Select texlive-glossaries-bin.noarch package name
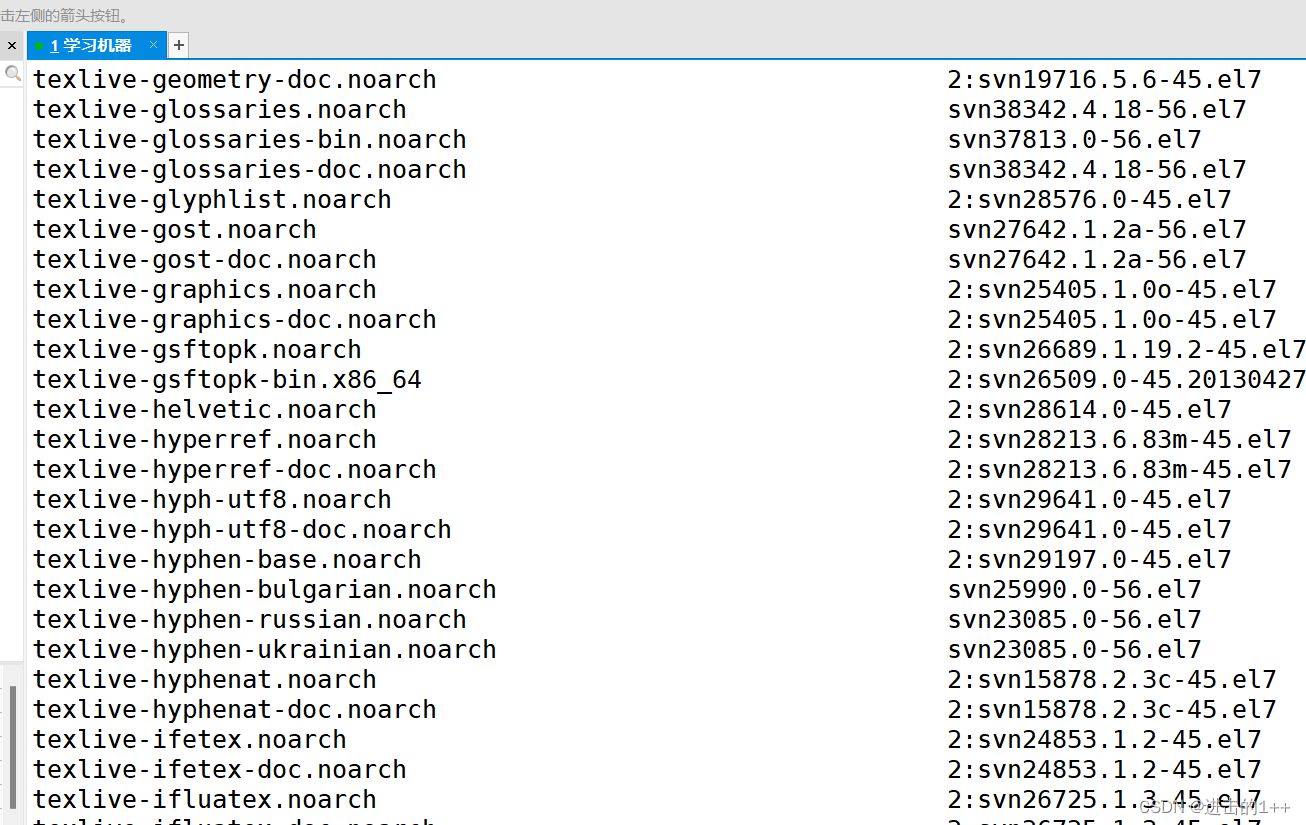The image size is (1306, 825). [250, 140]
